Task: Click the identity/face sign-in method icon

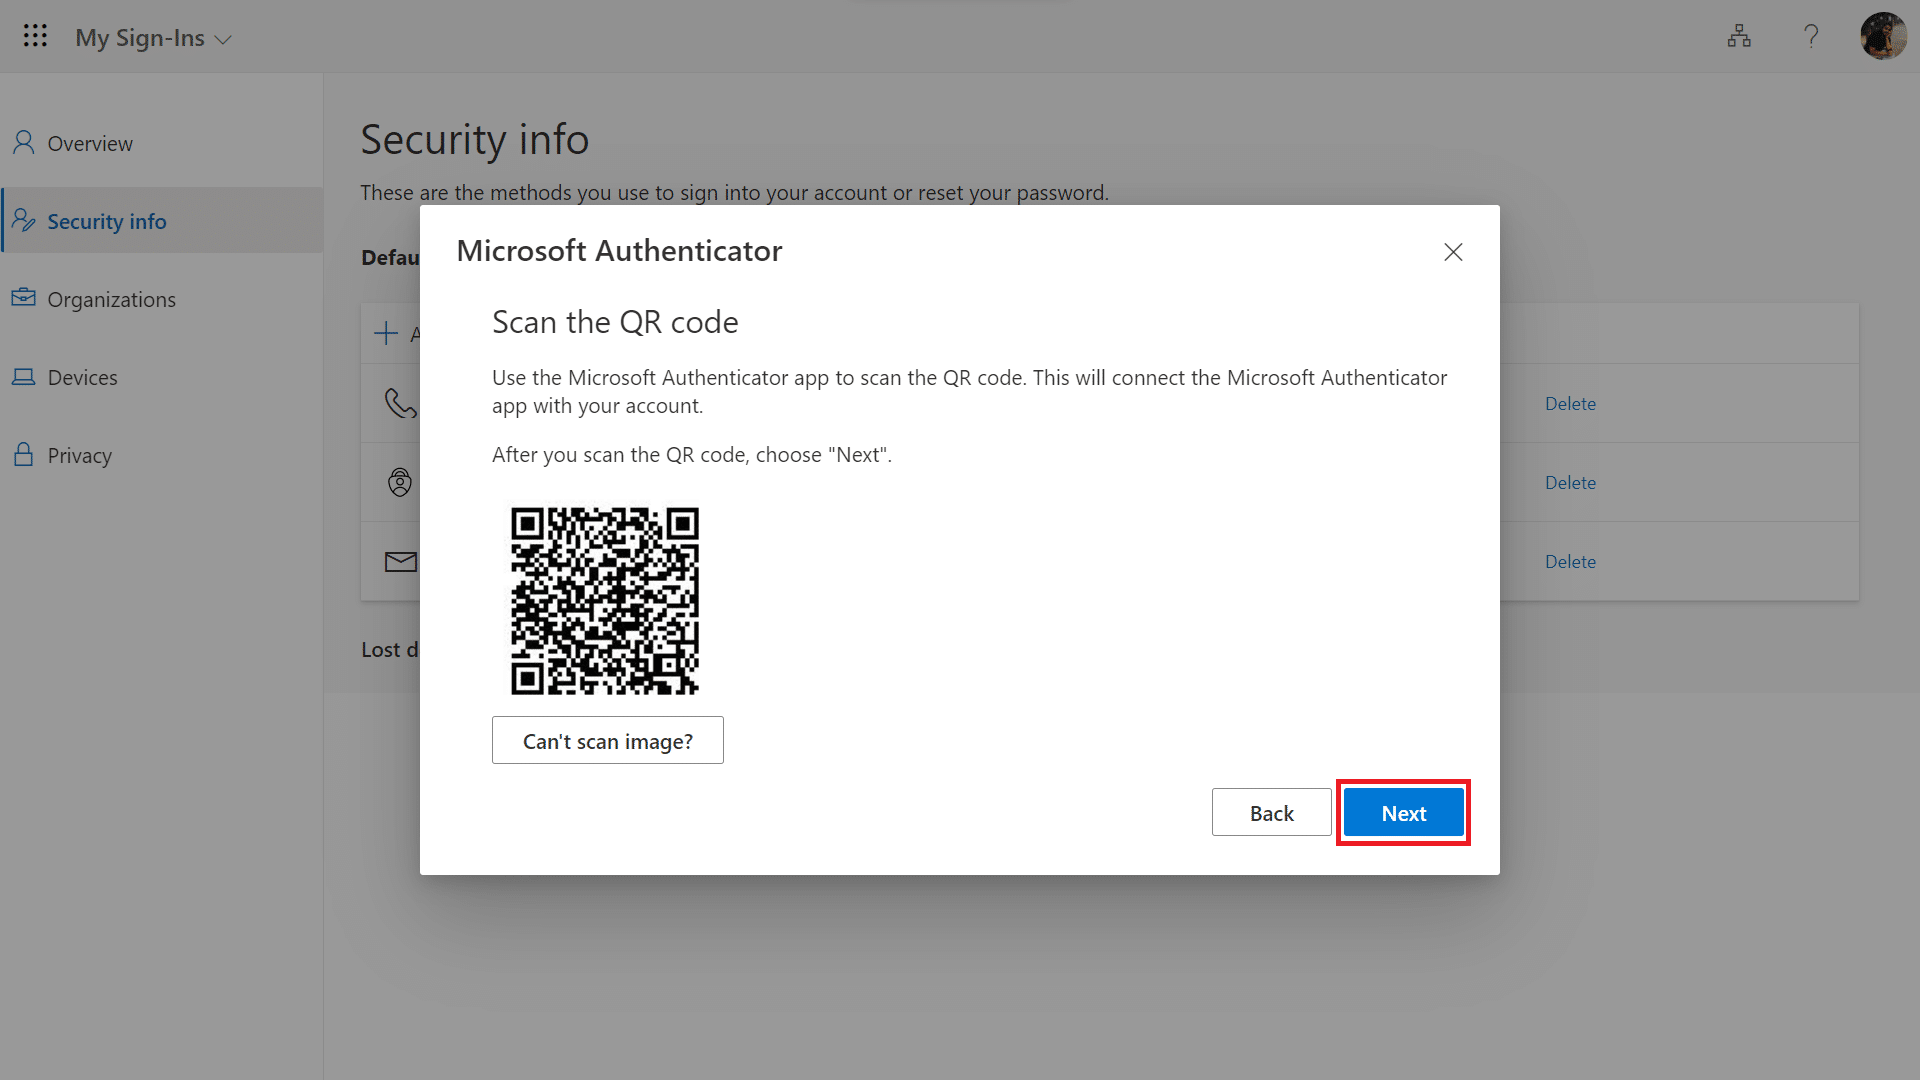Action: (x=400, y=481)
